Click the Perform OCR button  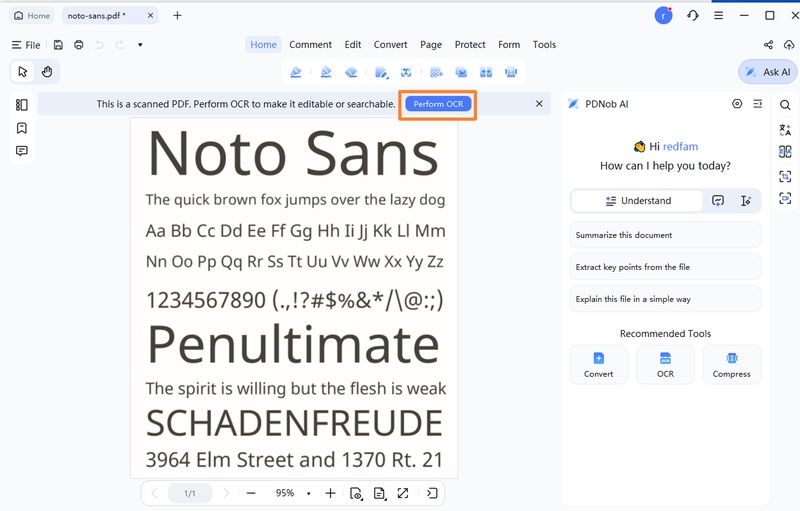[438, 104]
